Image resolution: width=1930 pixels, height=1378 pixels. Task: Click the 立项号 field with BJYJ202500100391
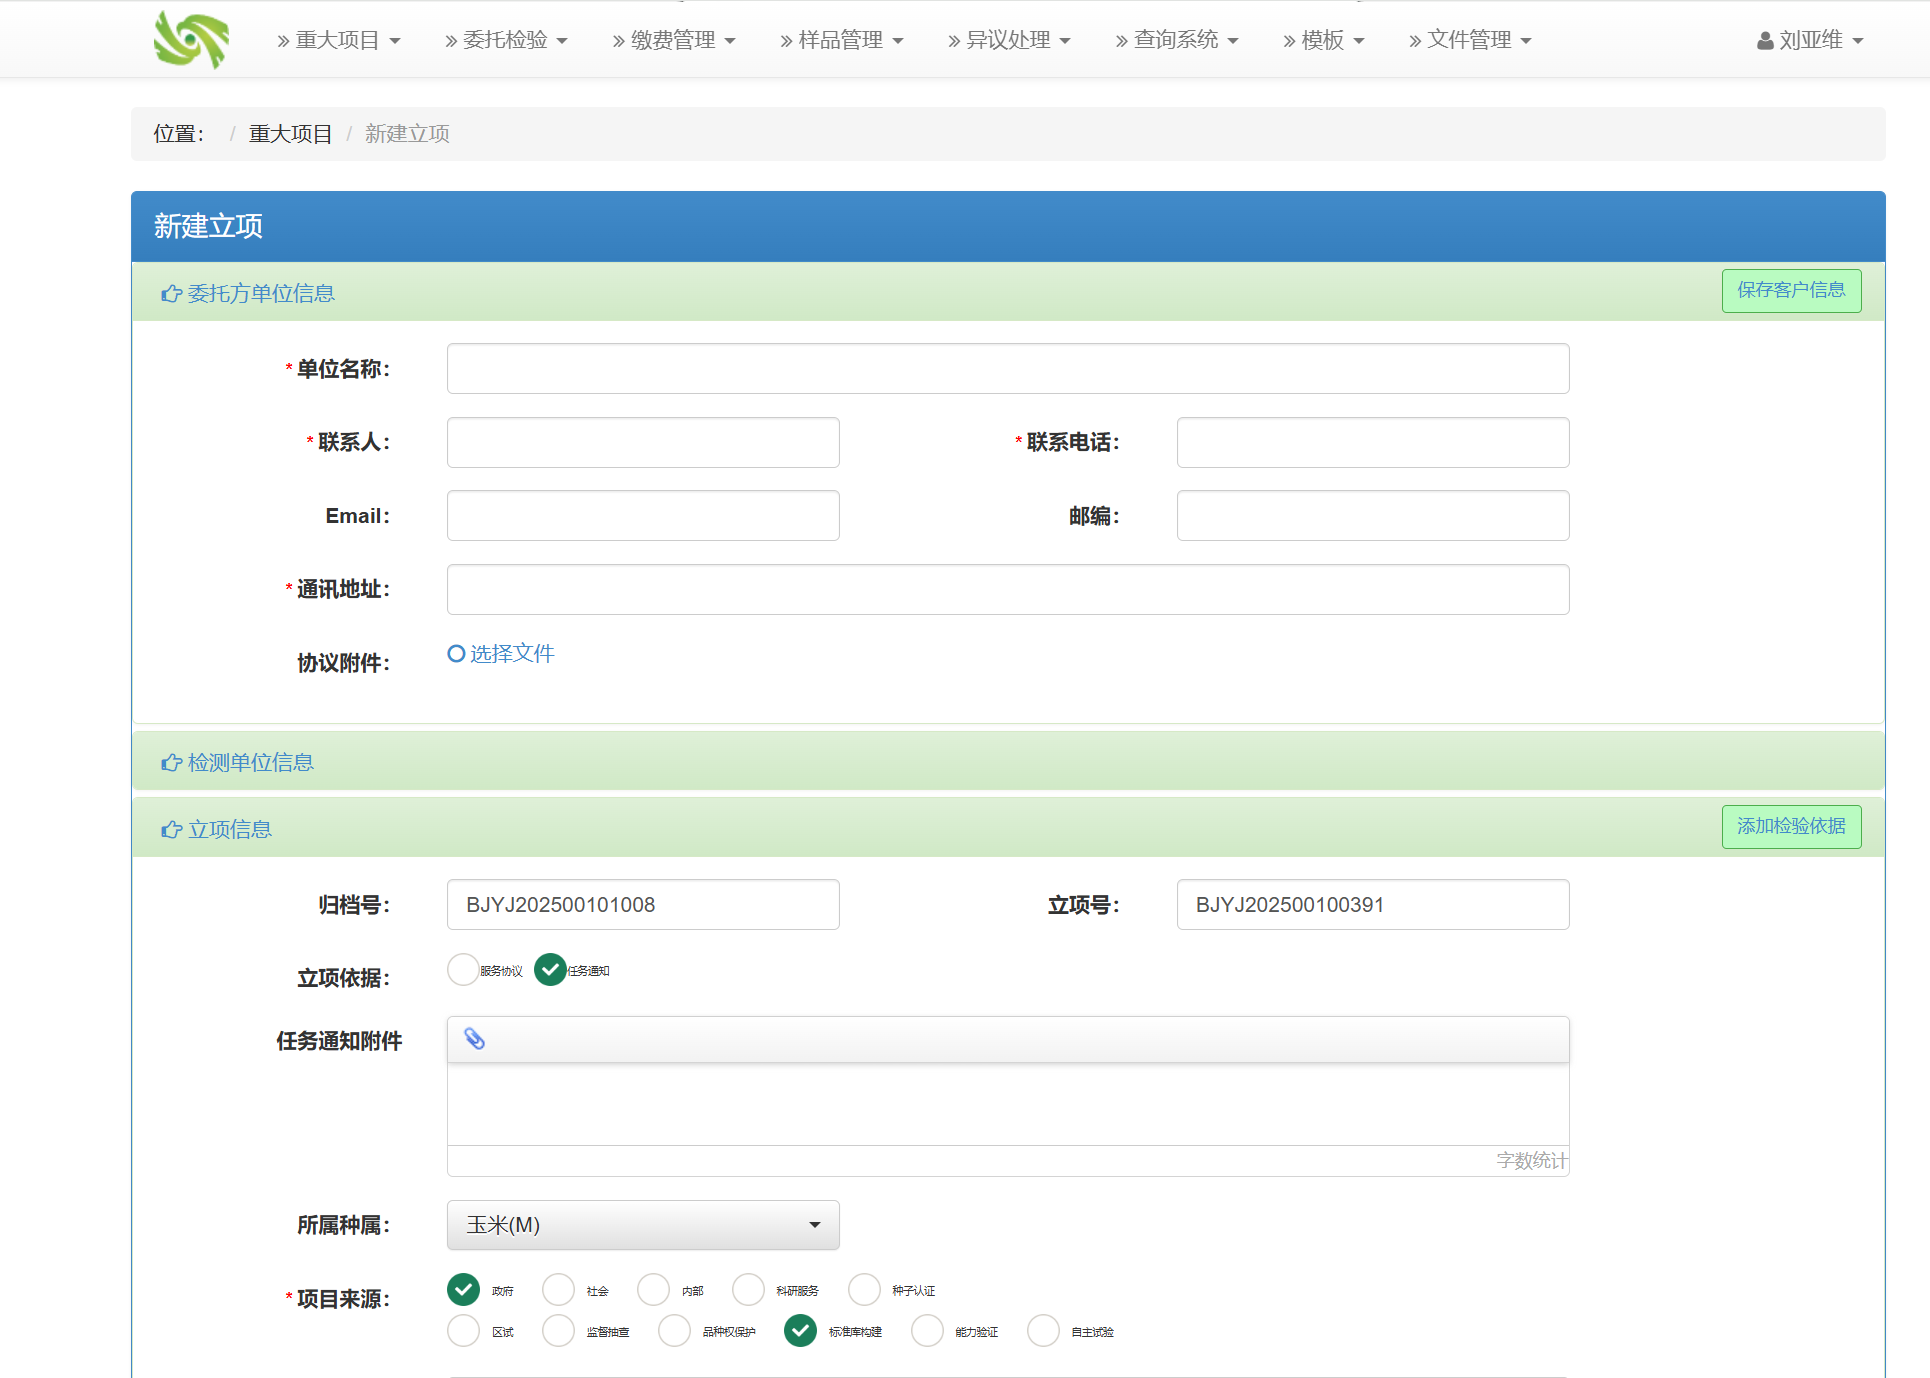coord(1373,904)
